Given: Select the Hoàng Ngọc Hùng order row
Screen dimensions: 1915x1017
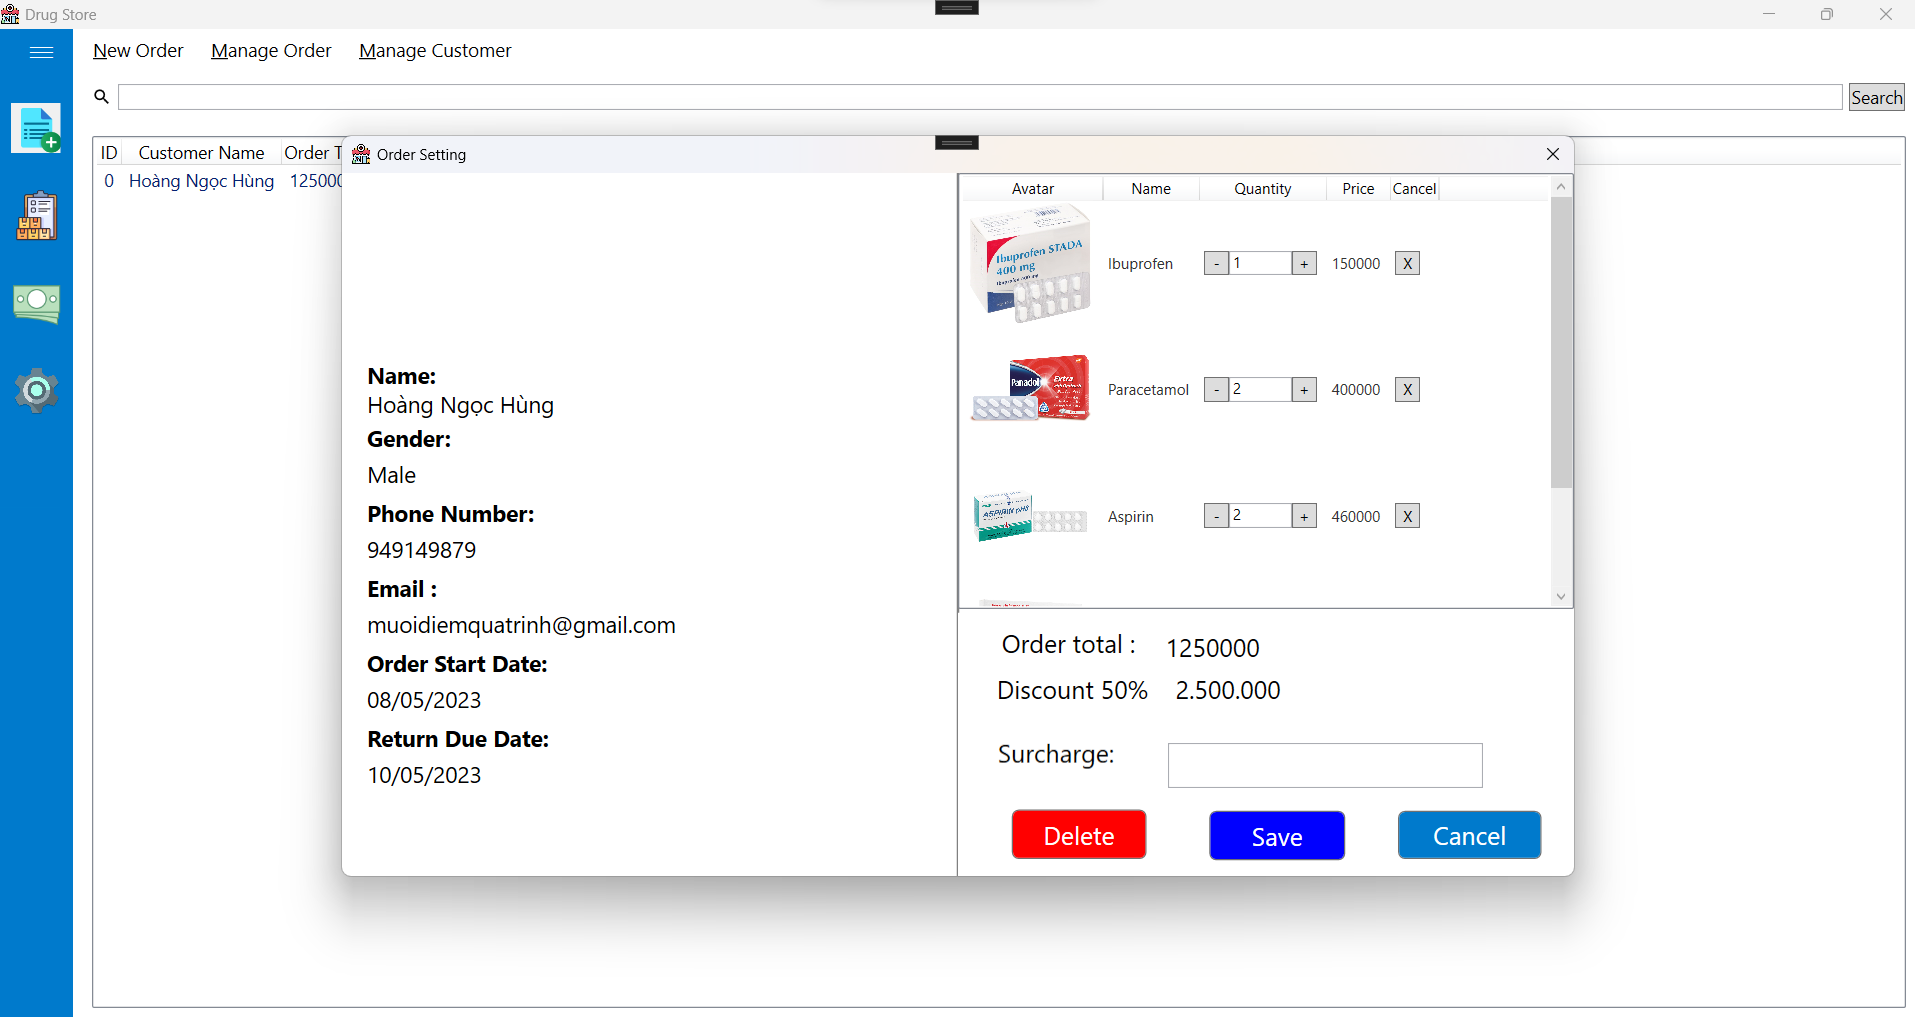Looking at the screenshot, I should coord(201,181).
